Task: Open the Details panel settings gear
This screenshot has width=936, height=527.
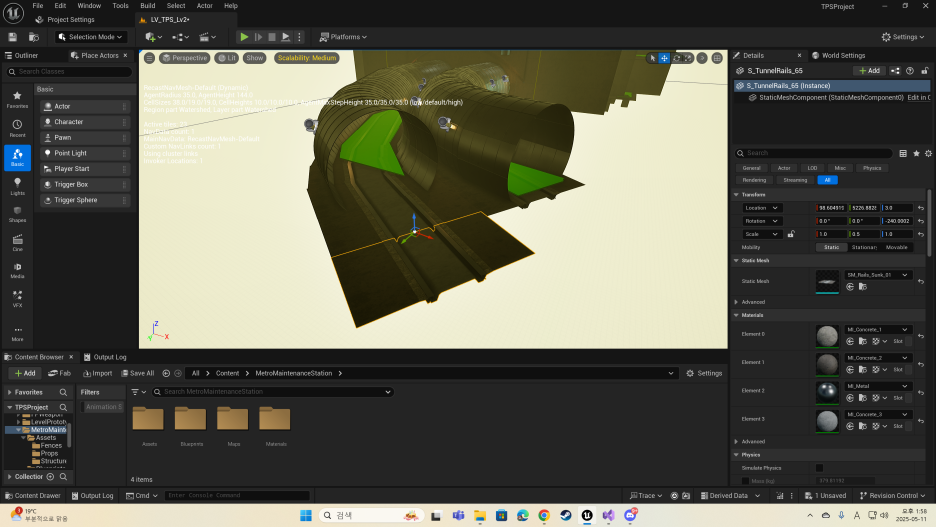Action: coord(928,153)
